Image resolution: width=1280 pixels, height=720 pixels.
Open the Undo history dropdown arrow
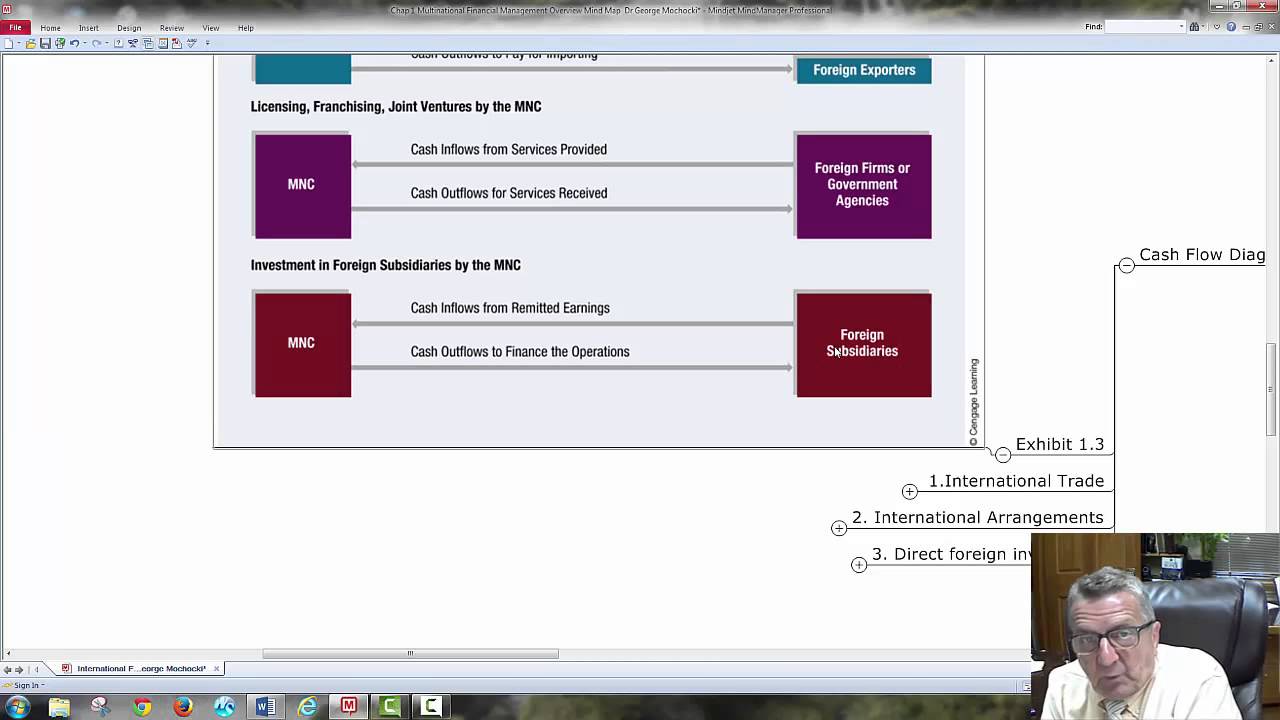[x=84, y=43]
